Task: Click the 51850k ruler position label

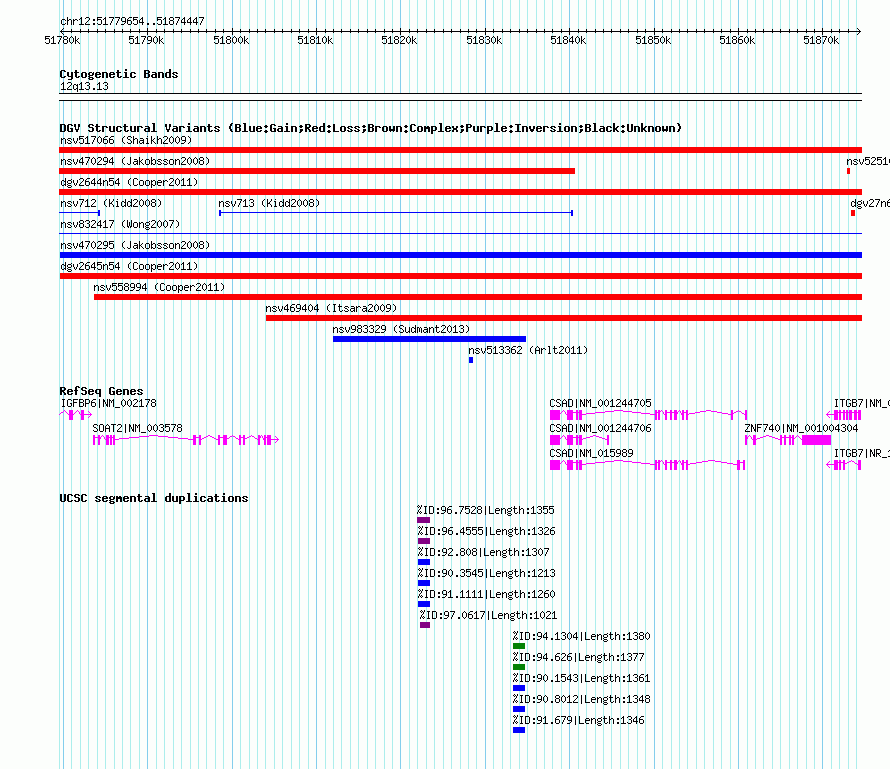Action: [653, 40]
